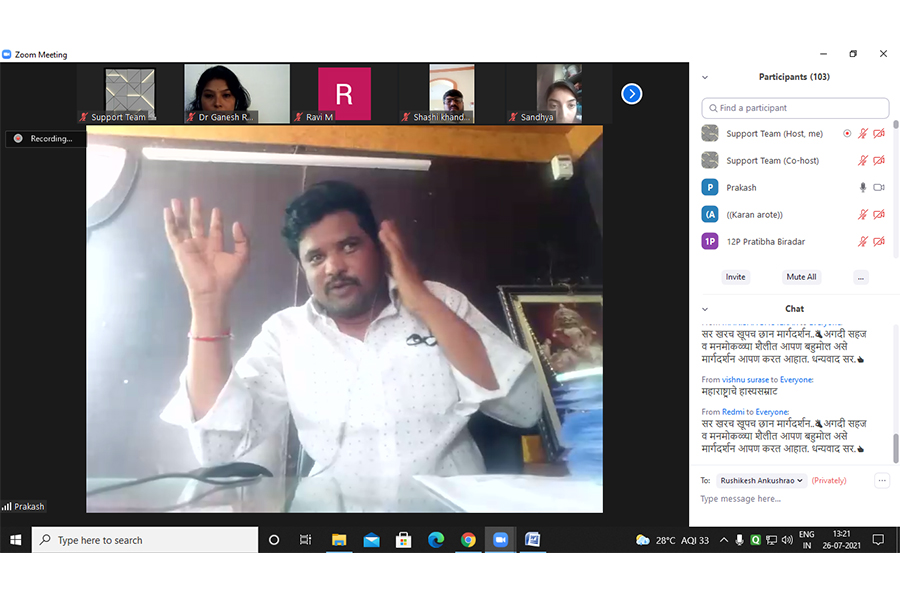This screenshot has width=900, height=600.
Task: Toggle video for 12P Pratibha Biradar
Action: 879,242
